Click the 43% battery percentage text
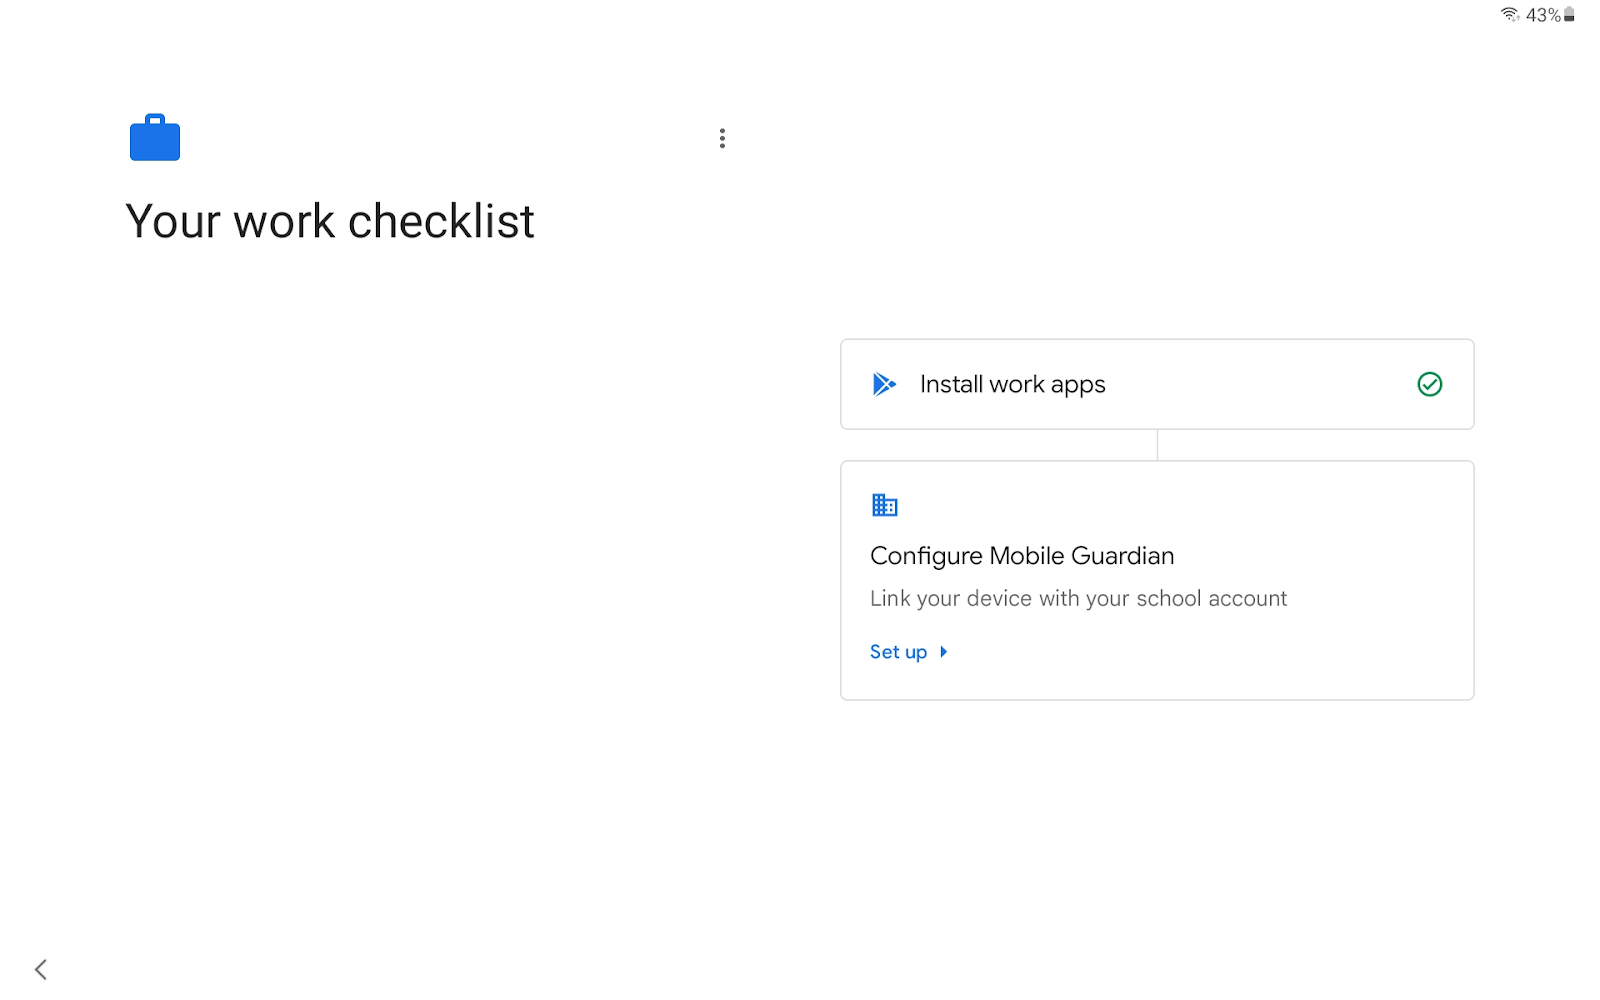Viewport: 1600px width, 1000px height. pos(1543,15)
